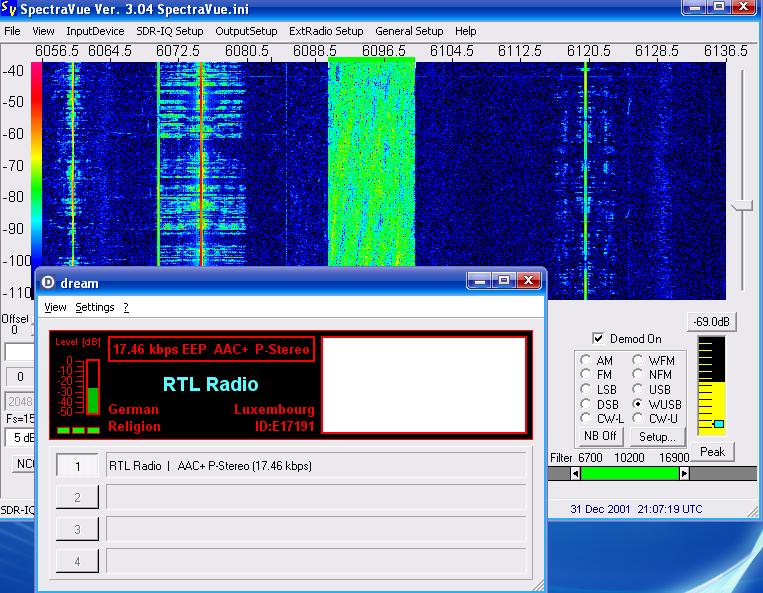763x593 pixels.
Task: Open the demodulator Setup... button
Action: [x=657, y=437]
